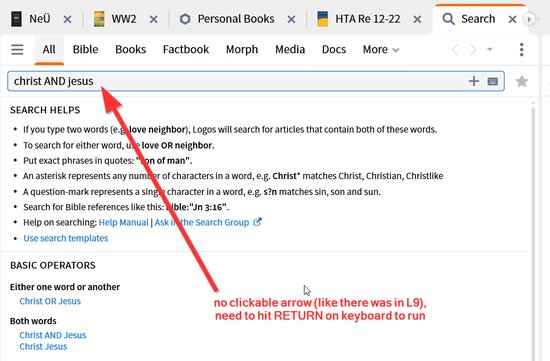Click the magnifier icon on Search tab
The width and height of the screenshot is (550, 361).
pyautogui.click(x=448, y=19)
